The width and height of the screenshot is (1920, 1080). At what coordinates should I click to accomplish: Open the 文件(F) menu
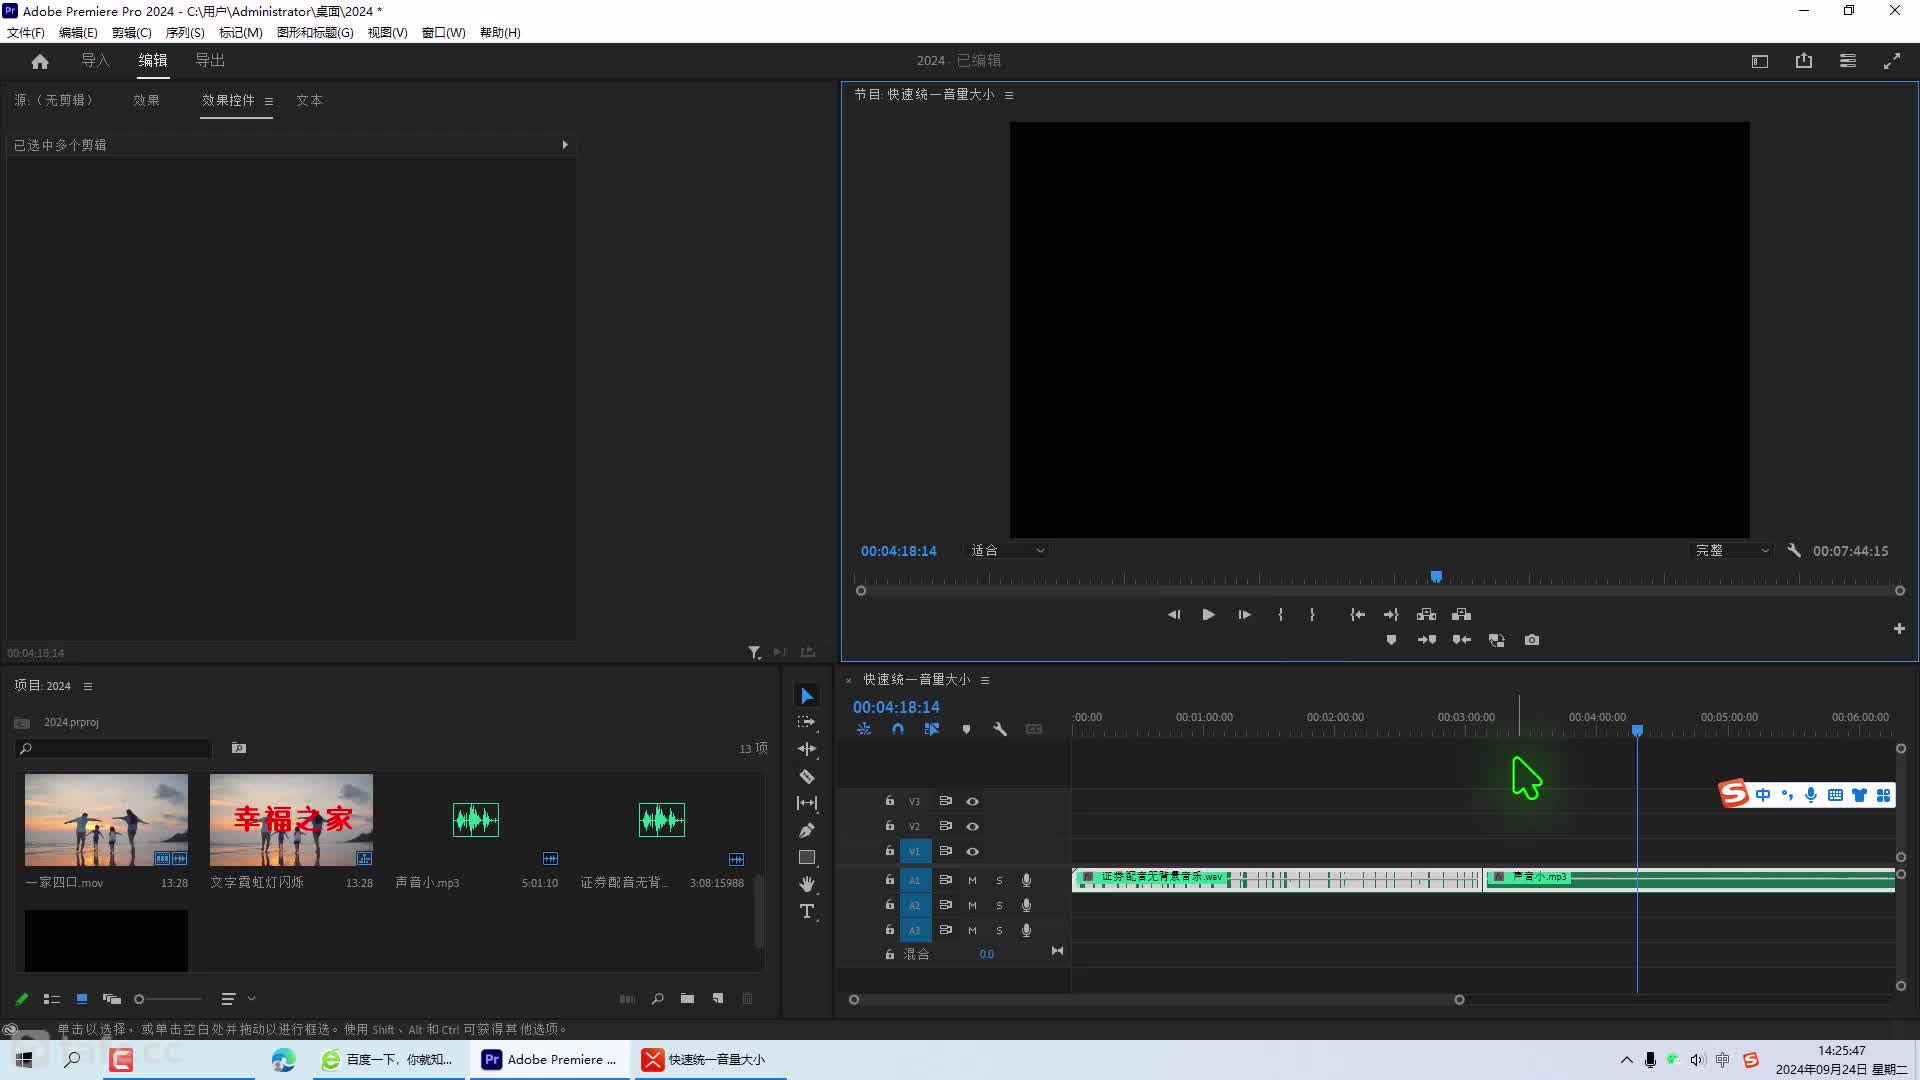26,32
